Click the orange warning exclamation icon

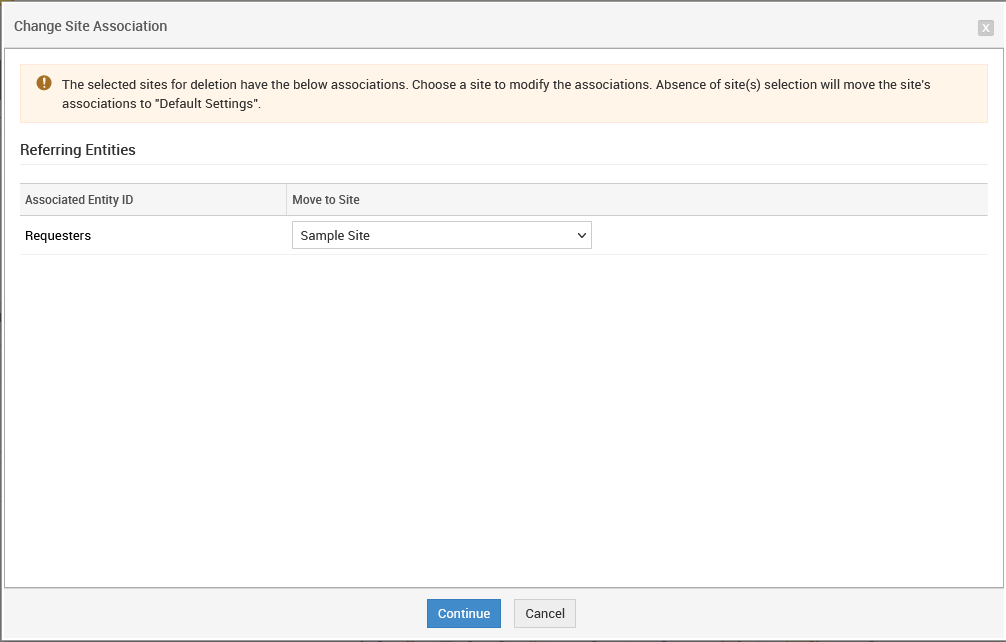[x=44, y=83]
